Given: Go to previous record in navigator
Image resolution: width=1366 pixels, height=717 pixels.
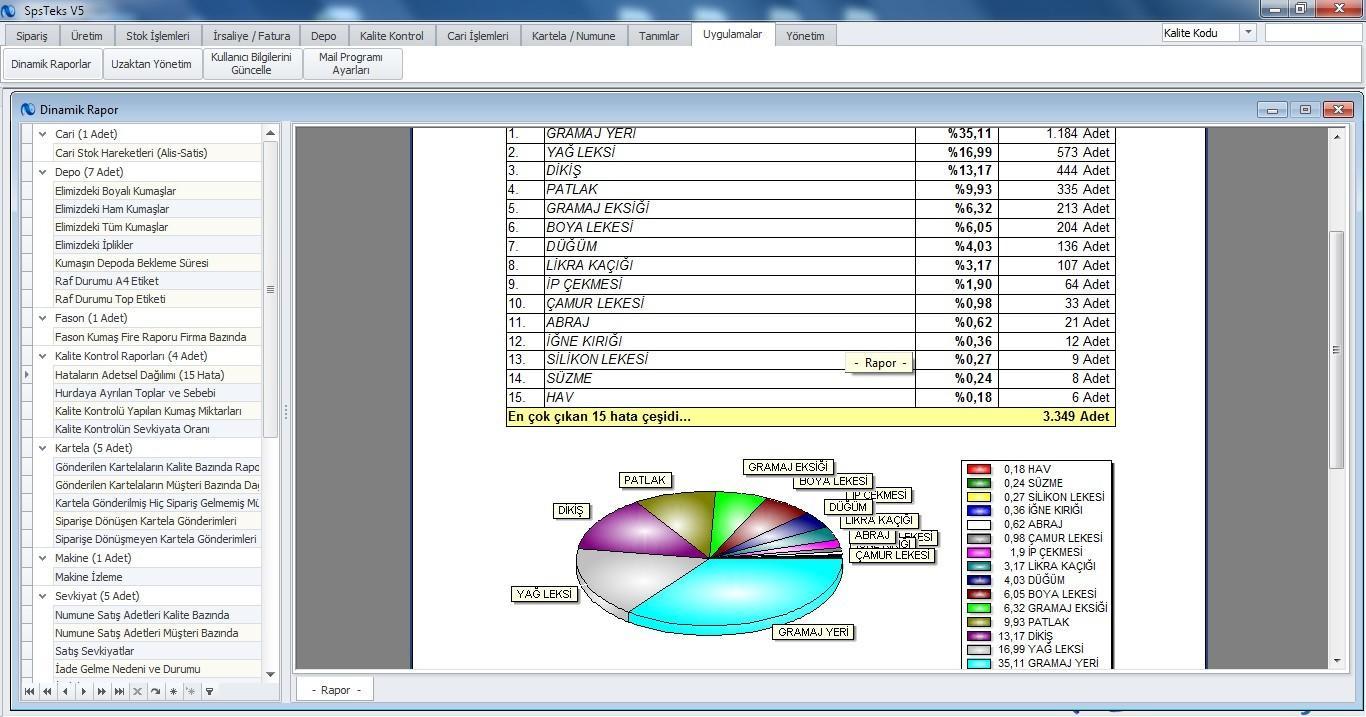Looking at the screenshot, I should (65, 691).
